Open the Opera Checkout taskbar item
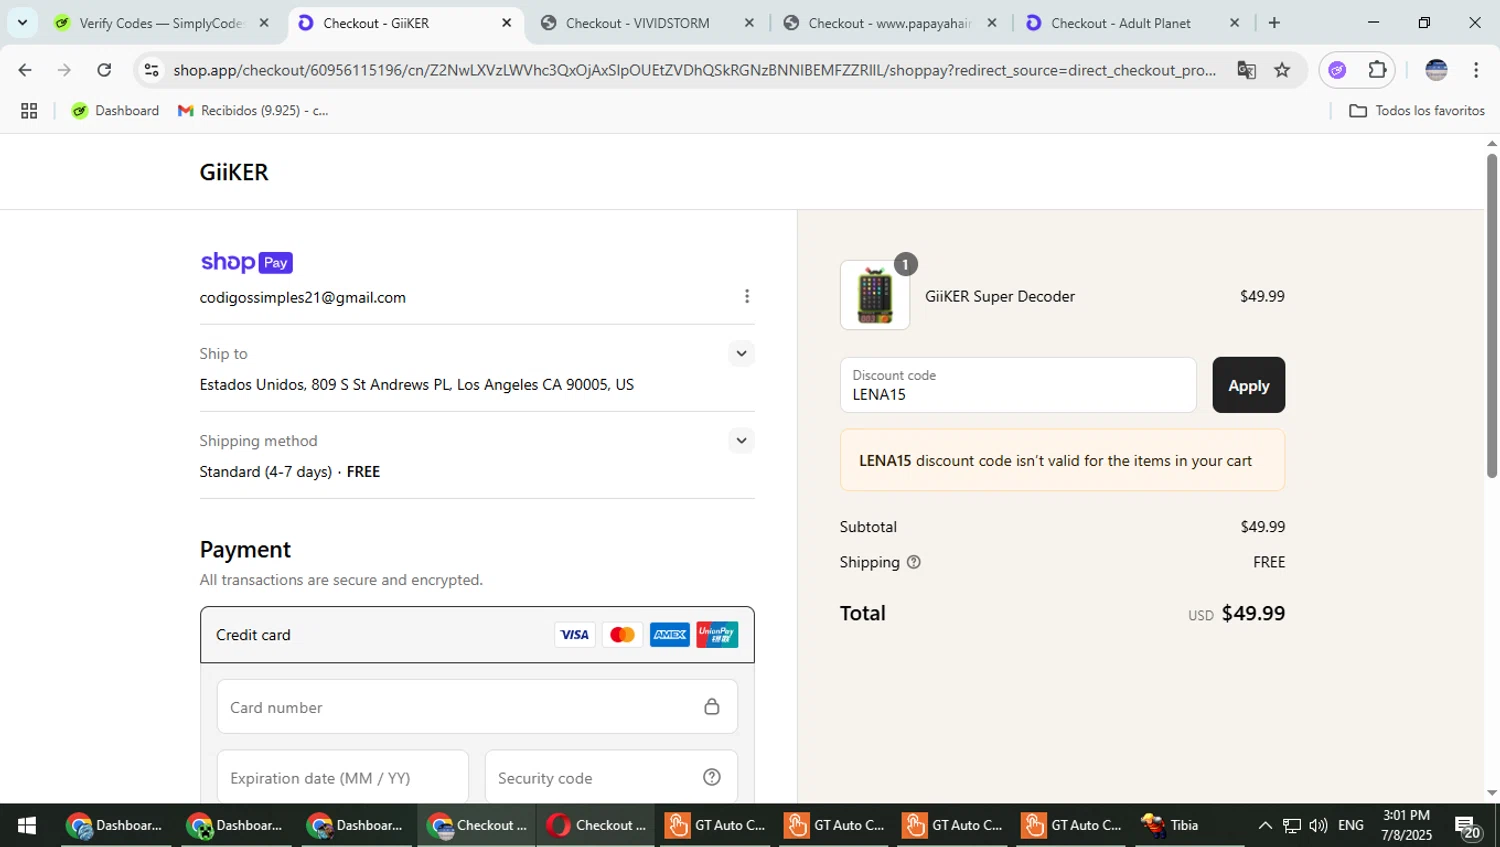 click(x=597, y=826)
